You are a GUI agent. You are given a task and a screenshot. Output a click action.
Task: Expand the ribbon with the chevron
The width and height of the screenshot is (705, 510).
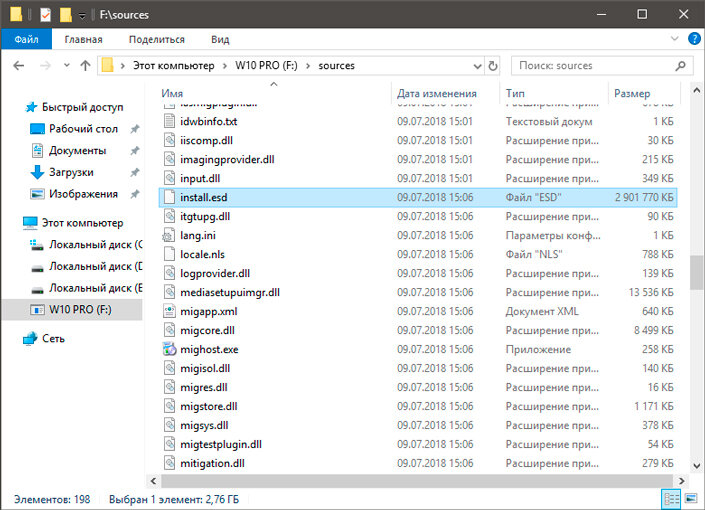674,39
